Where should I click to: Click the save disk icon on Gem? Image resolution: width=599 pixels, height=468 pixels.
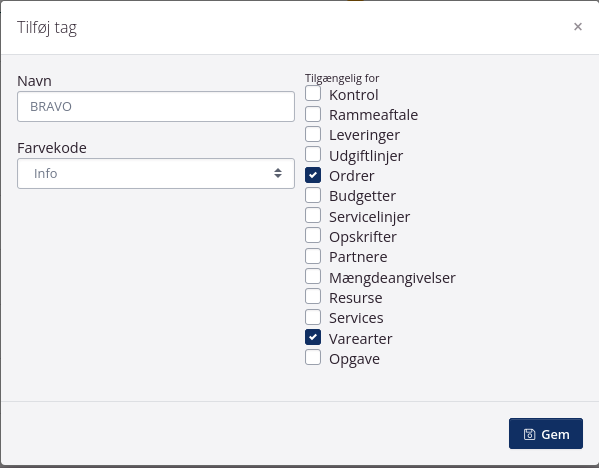(529, 434)
